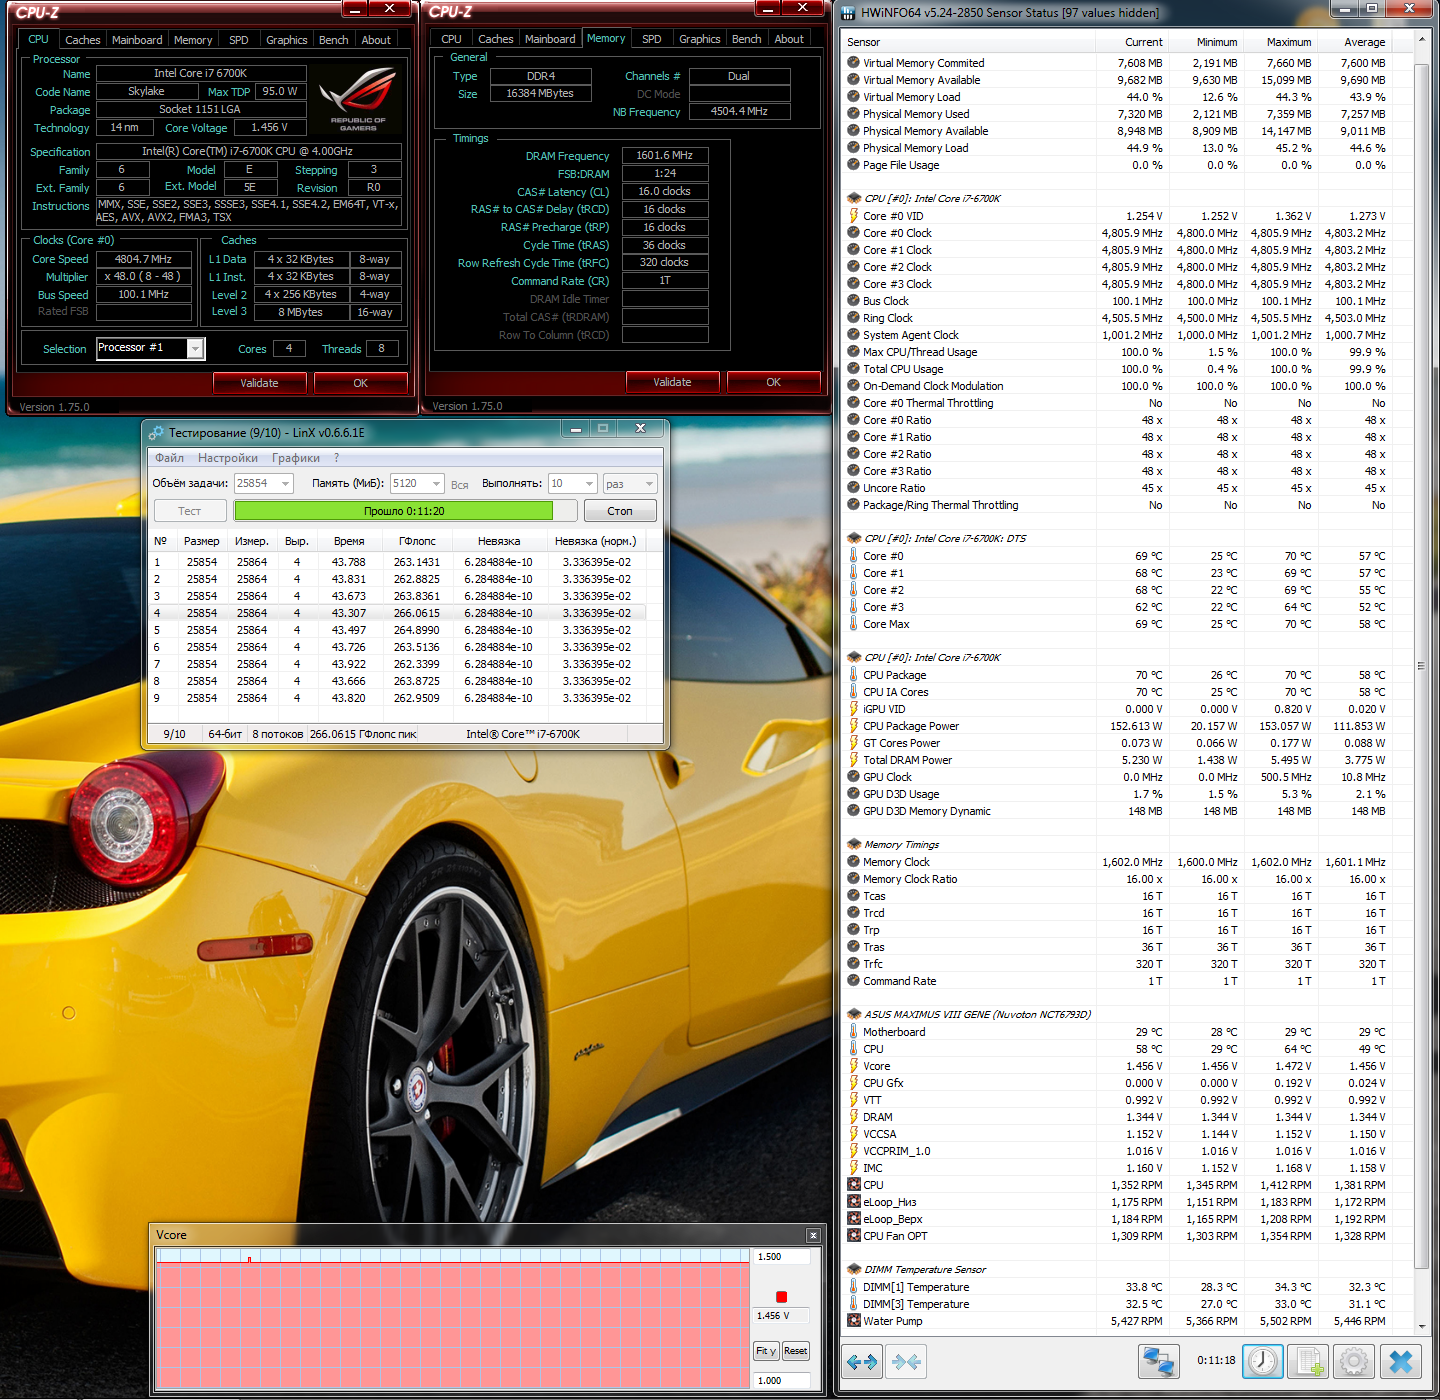Viewport: 1440px width, 1400px height.
Task: Open HWiNFO sensor settings gear icon
Action: click(x=1354, y=1361)
